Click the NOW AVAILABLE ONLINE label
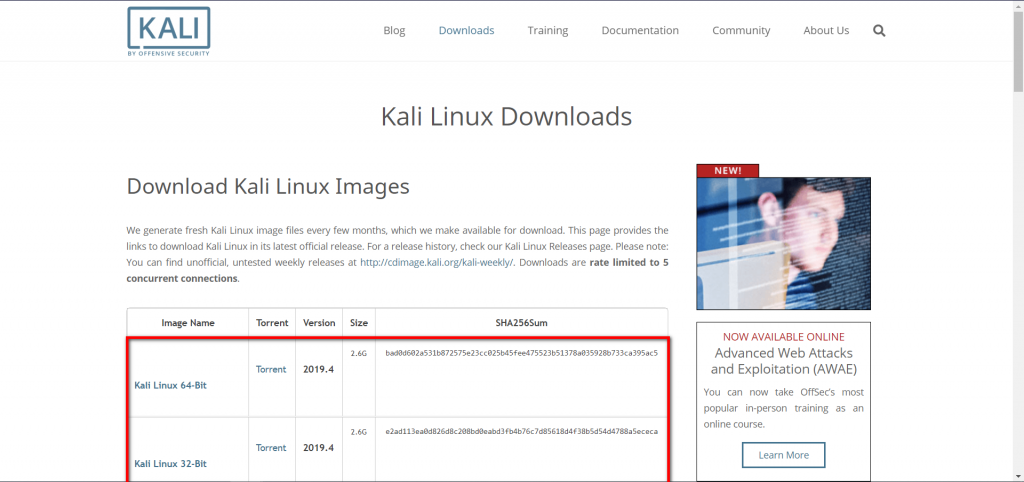 point(784,337)
